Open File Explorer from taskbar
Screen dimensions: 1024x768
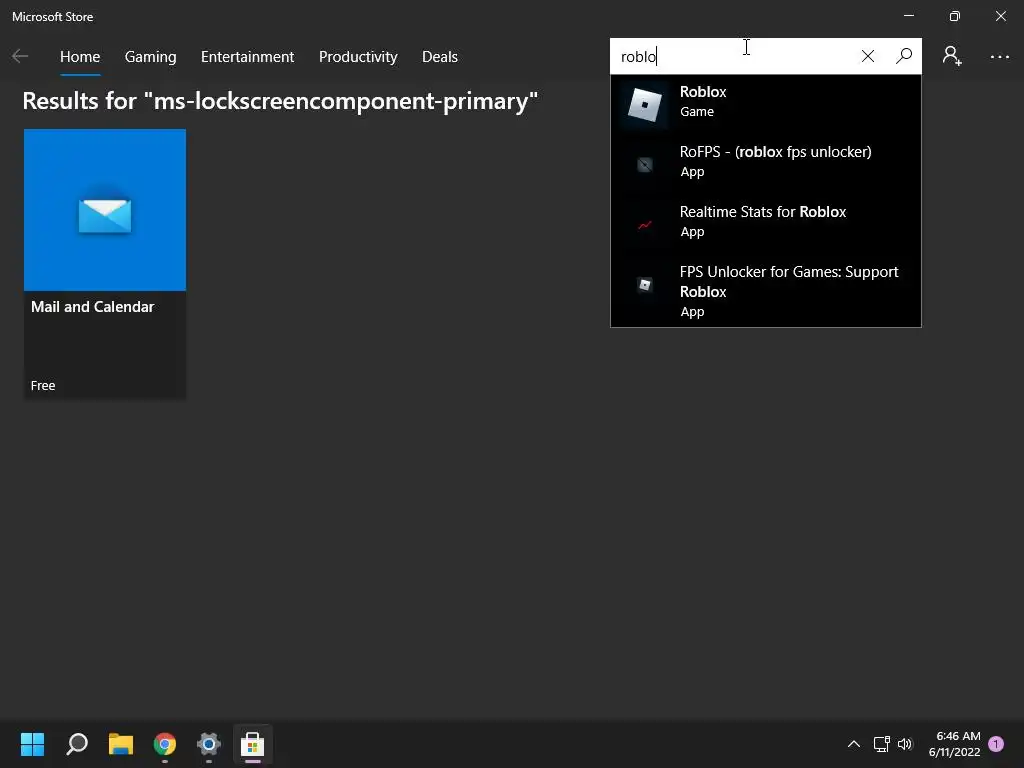(121, 743)
